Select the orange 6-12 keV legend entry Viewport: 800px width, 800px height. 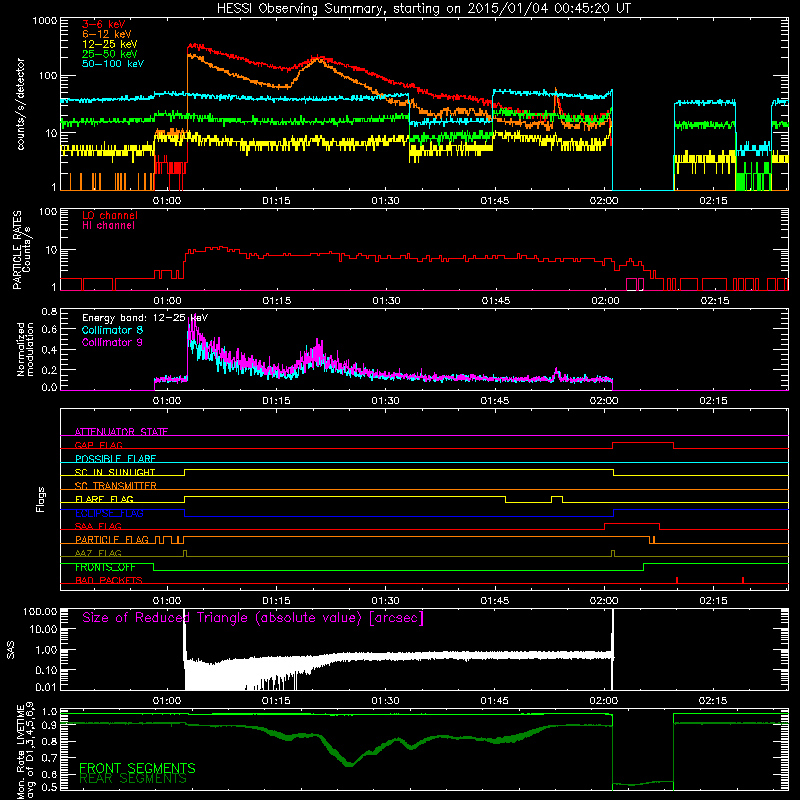click(107, 34)
